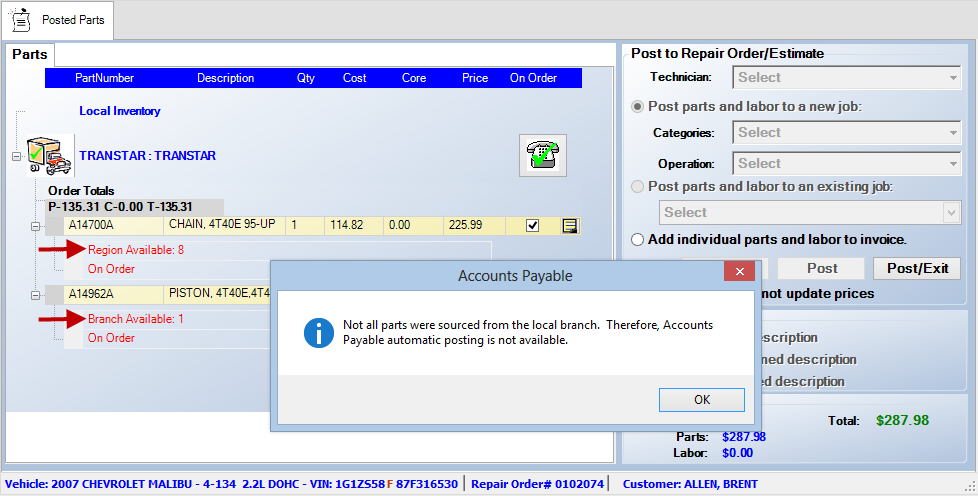The image size is (978, 496).
Task: Click the Post/Exit button
Action: [916, 269]
